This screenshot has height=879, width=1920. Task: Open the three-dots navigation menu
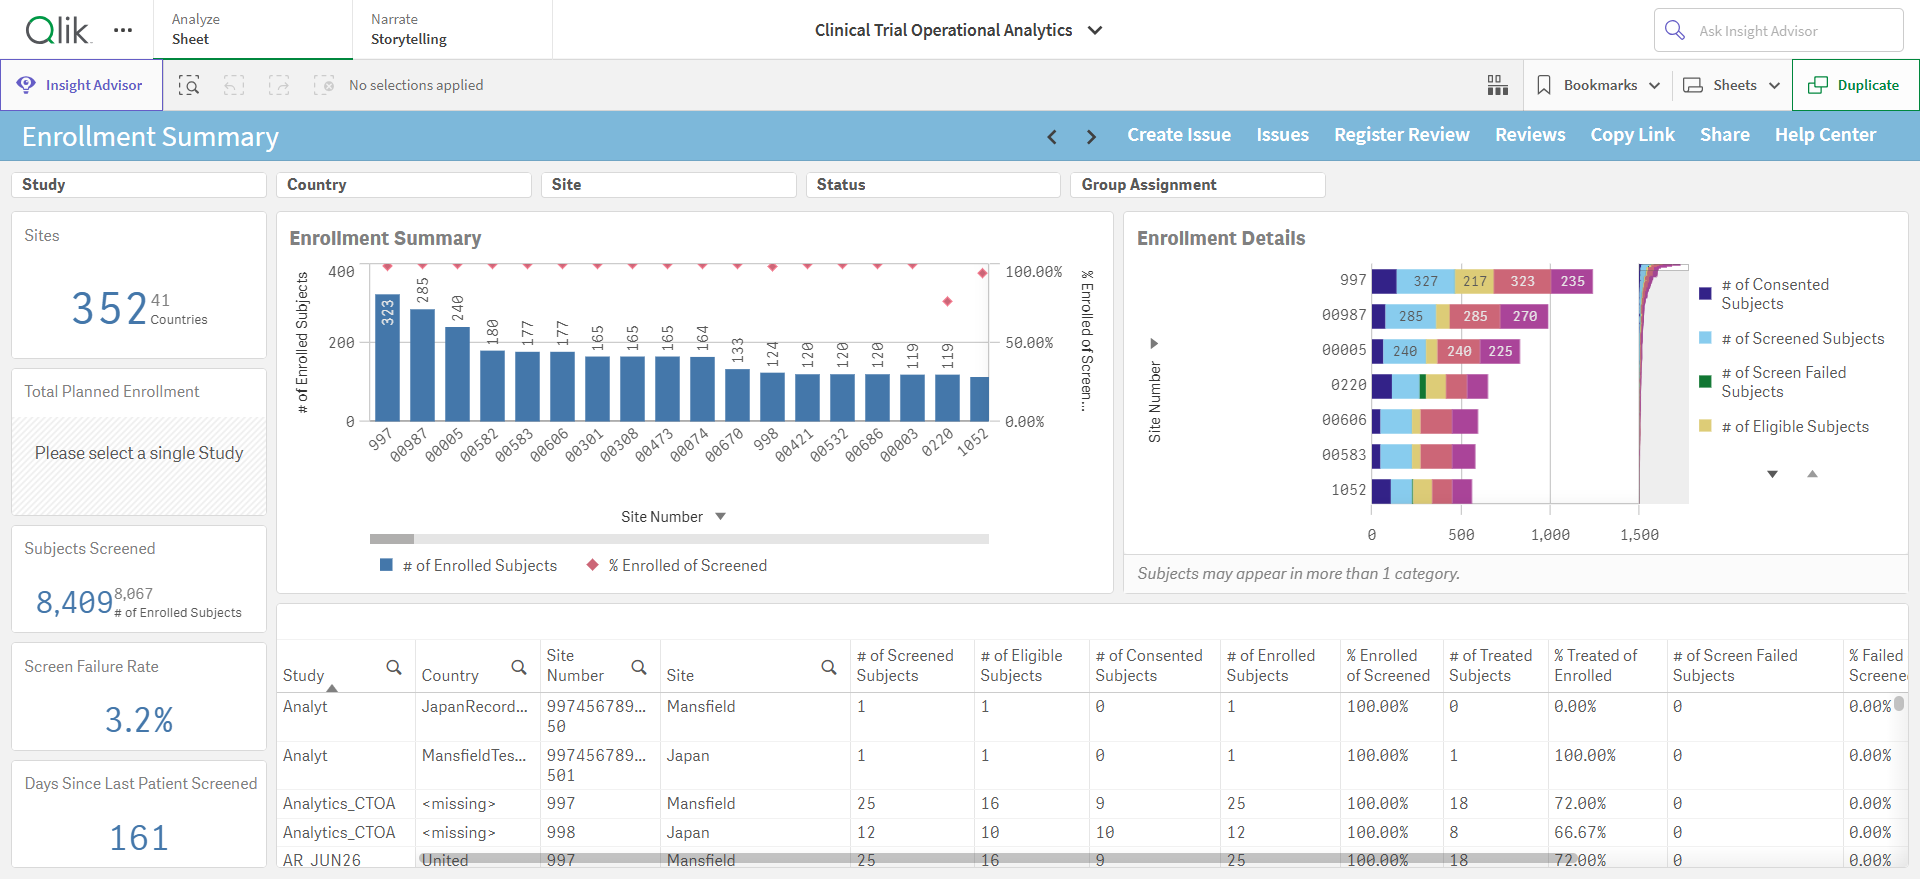pyautogui.click(x=123, y=30)
